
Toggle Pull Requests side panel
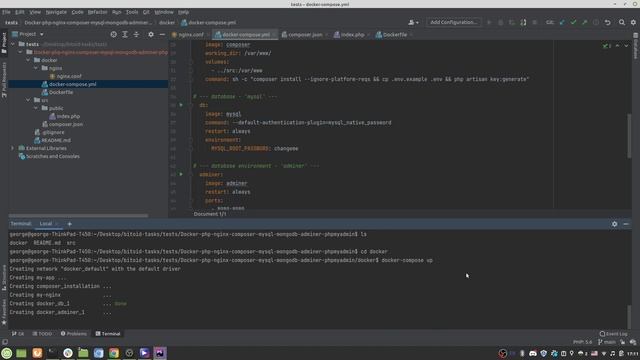pyautogui.click(x=4, y=80)
